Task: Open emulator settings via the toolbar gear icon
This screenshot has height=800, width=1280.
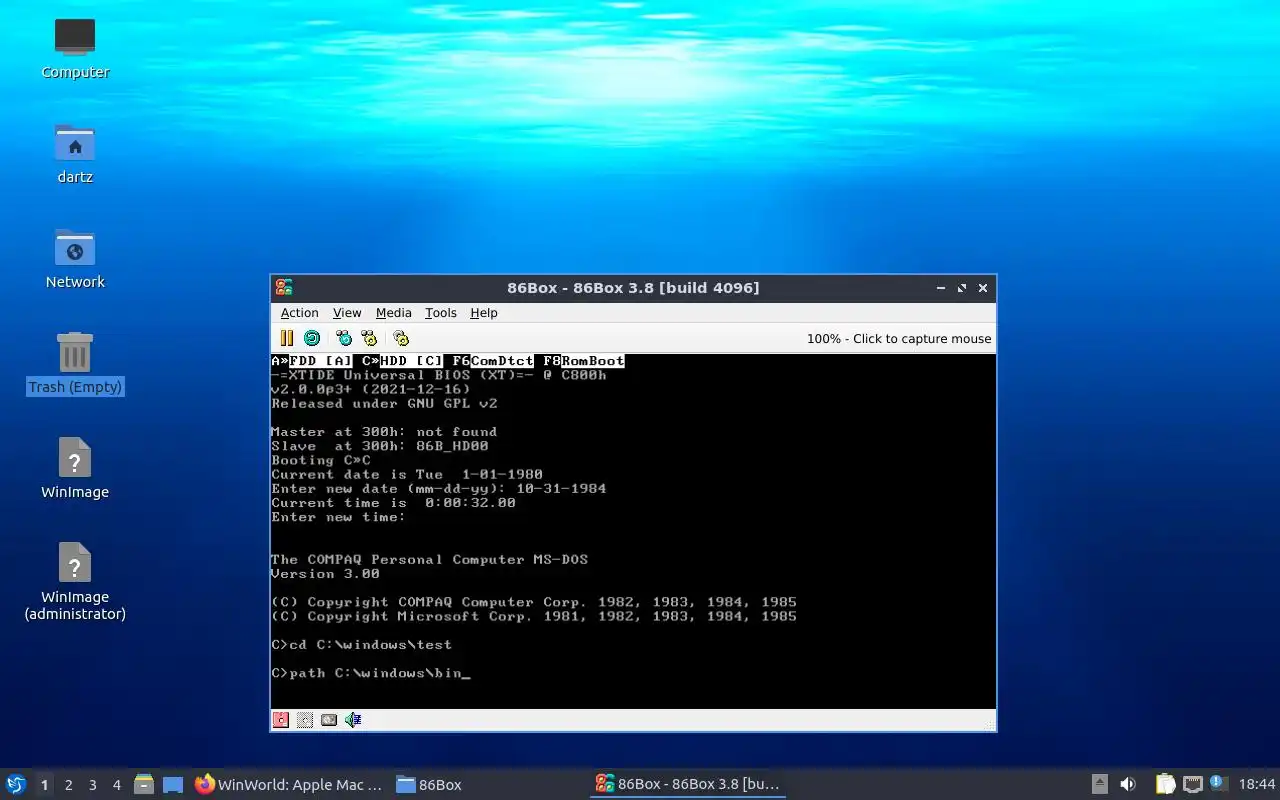Action: click(401, 338)
